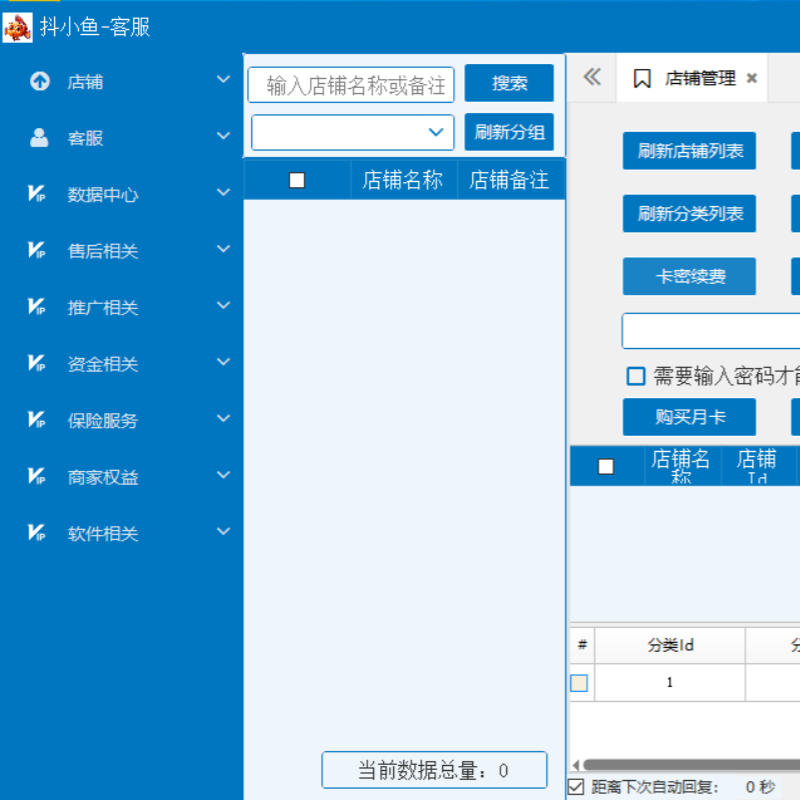Click the cell showing 1 under 分类Id

click(x=670, y=683)
